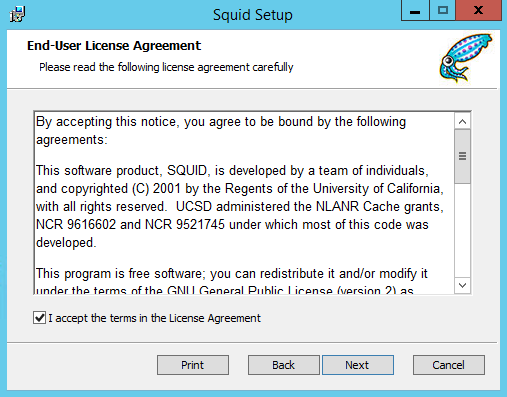
Task: Proceed with the Next button
Action: pyautogui.click(x=357, y=365)
